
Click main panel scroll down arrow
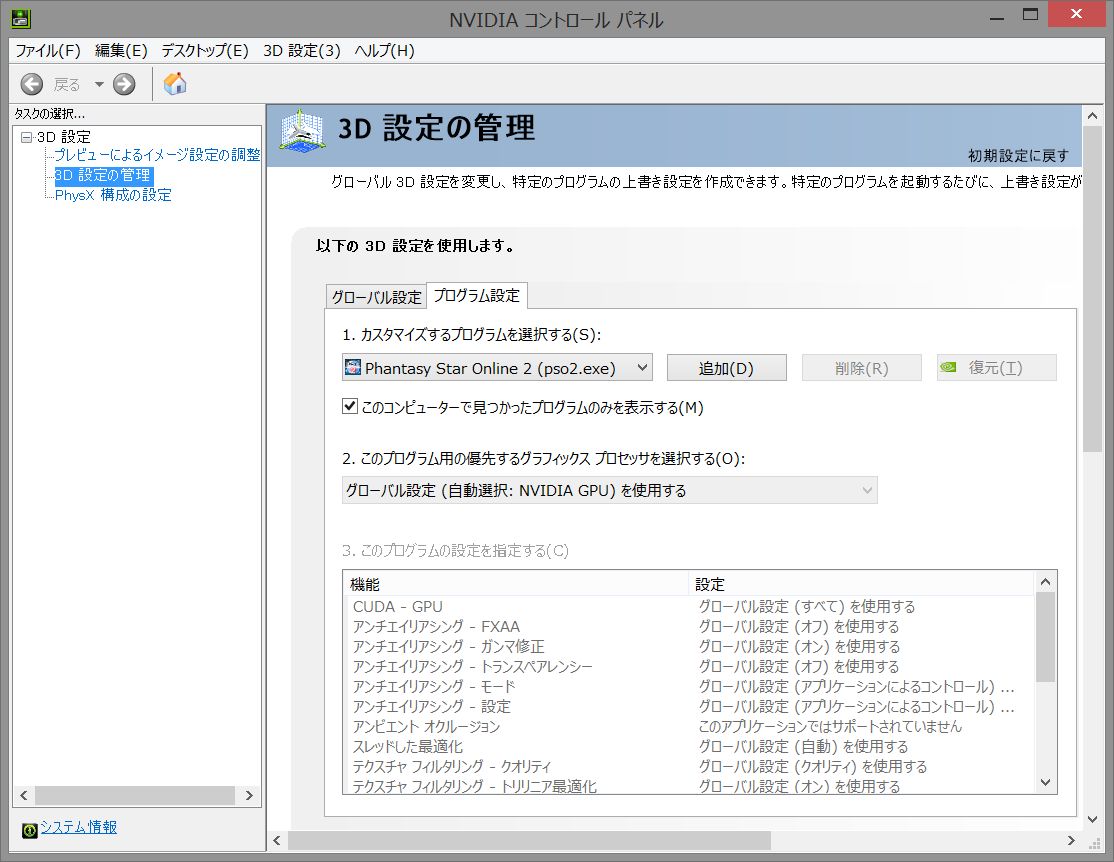pos(1092,819)
